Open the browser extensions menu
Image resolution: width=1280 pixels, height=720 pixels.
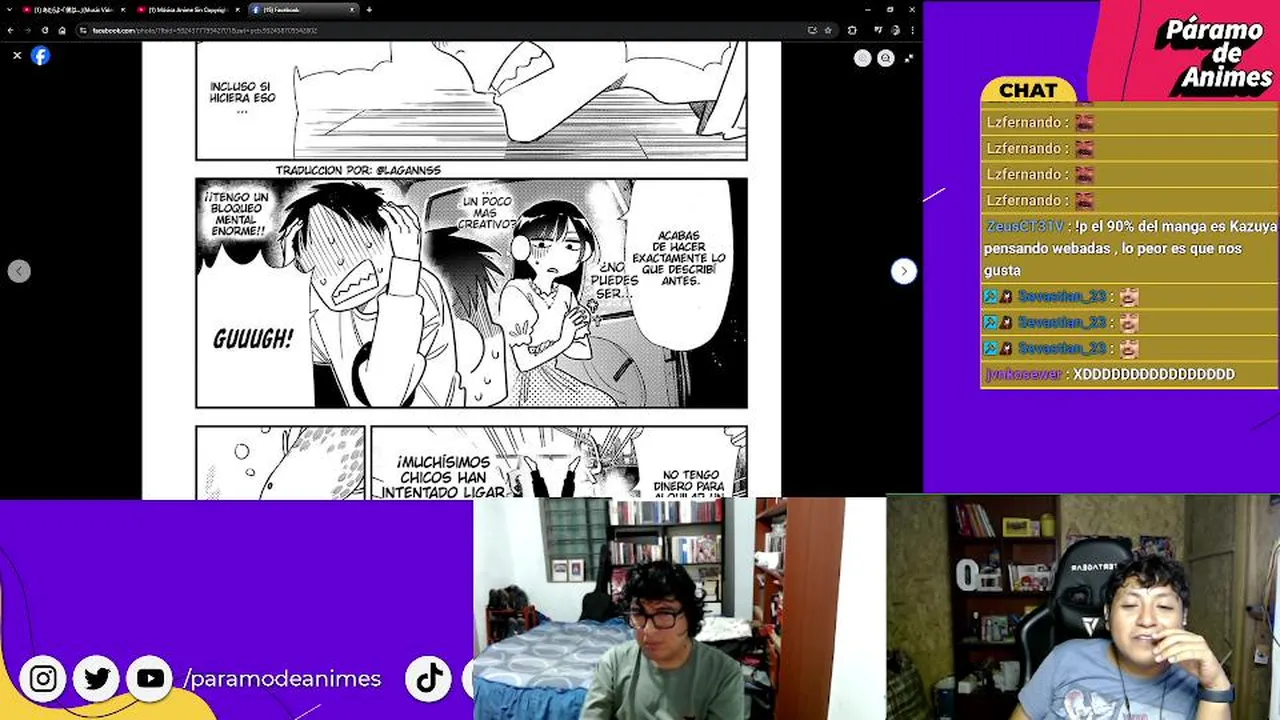point(852,30)
